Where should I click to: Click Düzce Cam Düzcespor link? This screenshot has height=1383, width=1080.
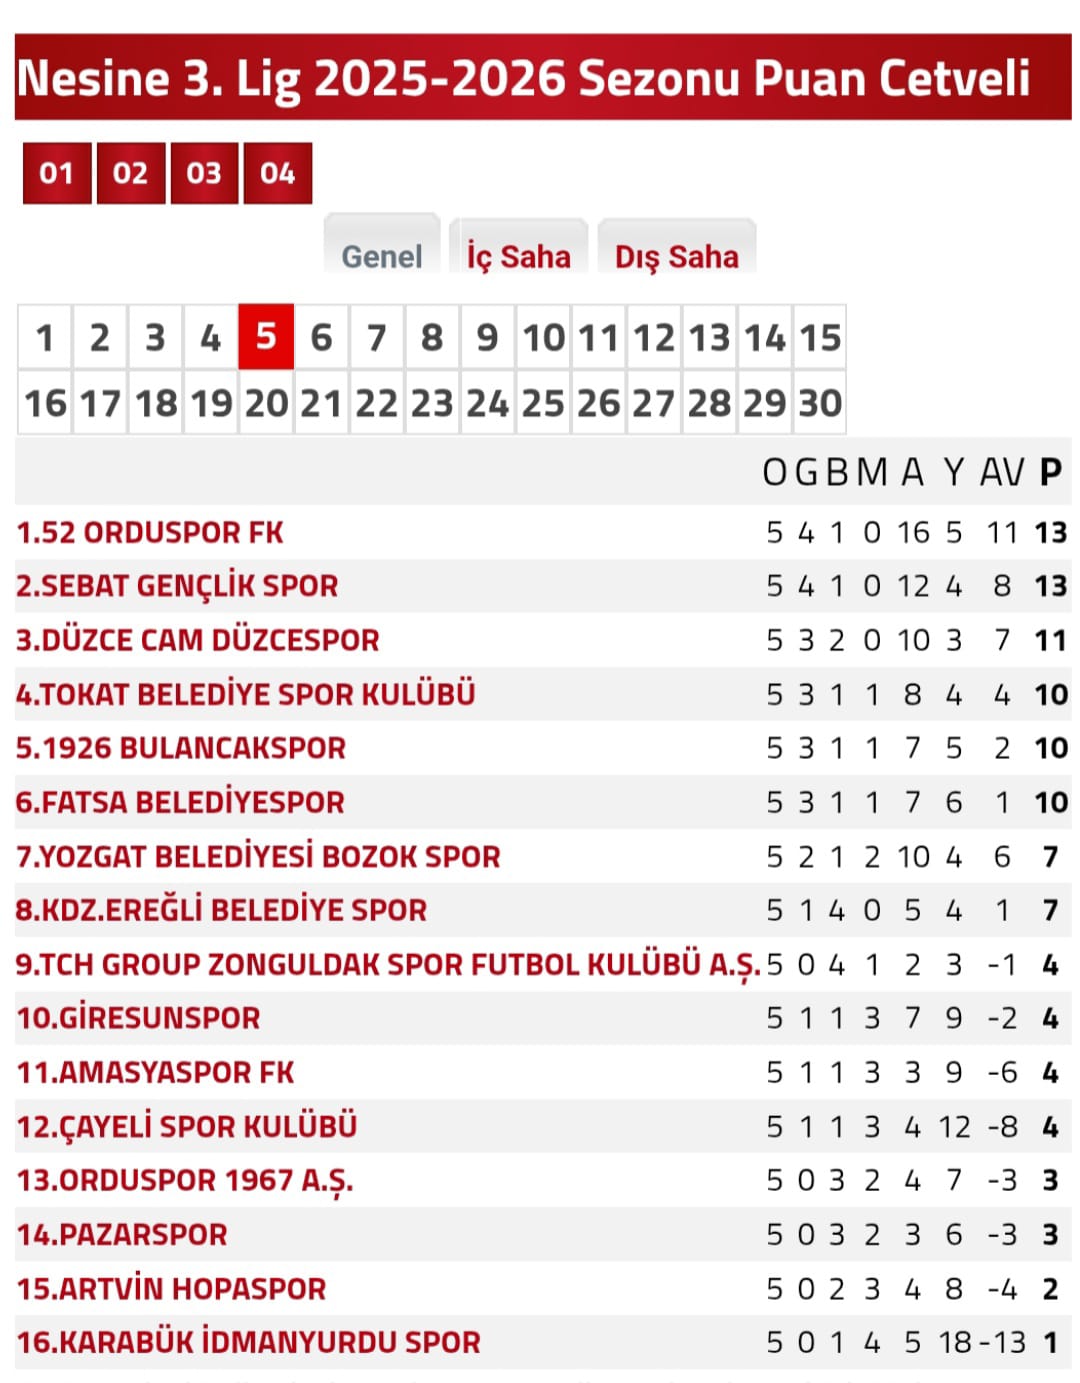coord(198,640)
